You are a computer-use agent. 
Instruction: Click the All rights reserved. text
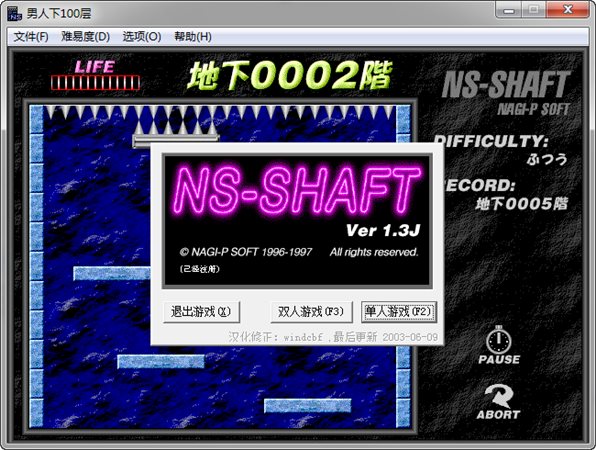(x=374, y=252)
